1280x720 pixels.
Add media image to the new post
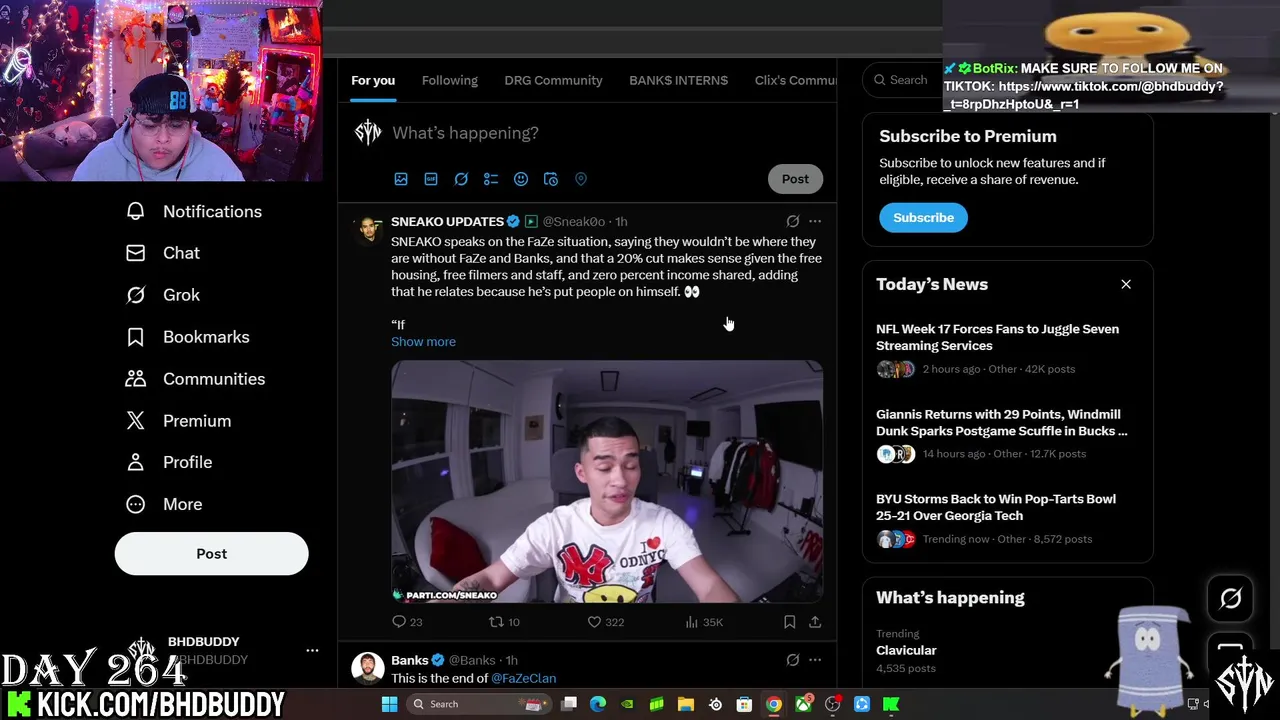coord(401,179)
